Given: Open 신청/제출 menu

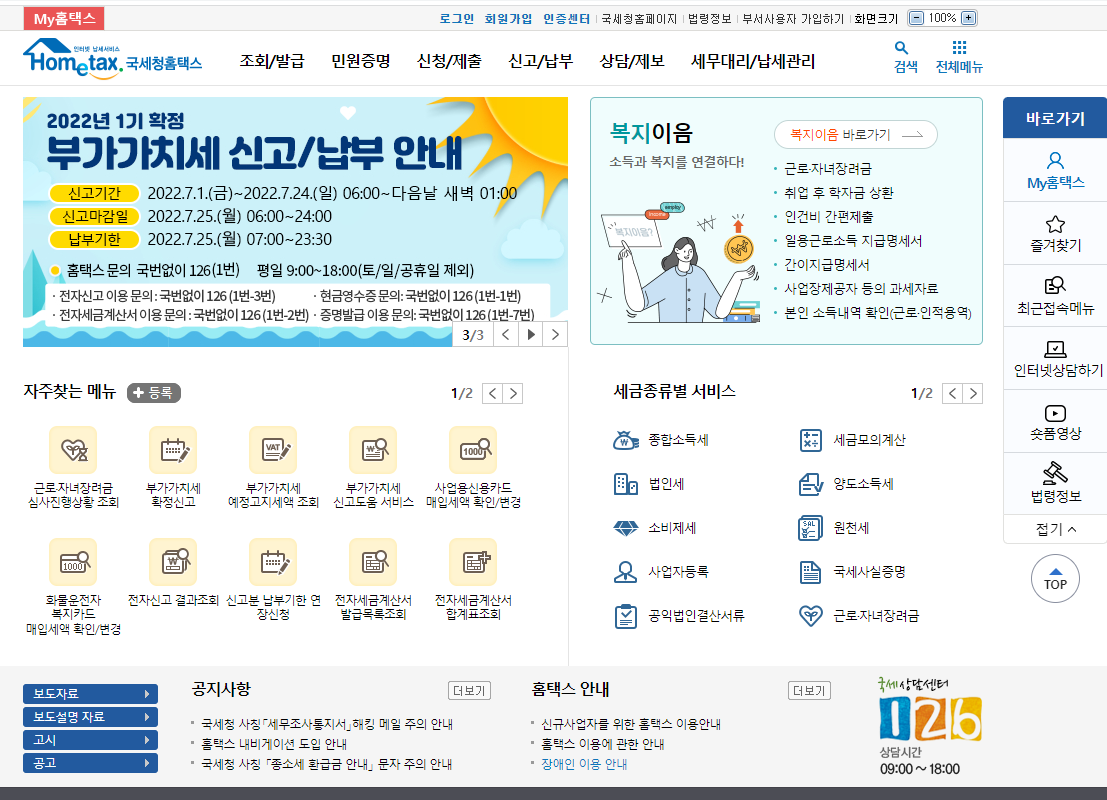Looking at the screenshot, I should point(449,61).
